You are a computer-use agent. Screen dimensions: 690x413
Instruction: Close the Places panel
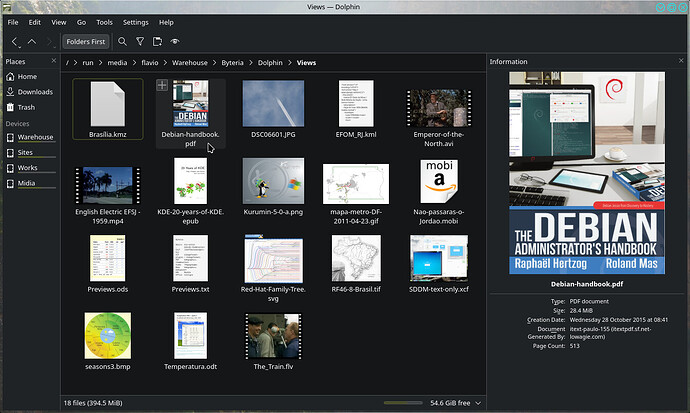[x=54, y=61]
